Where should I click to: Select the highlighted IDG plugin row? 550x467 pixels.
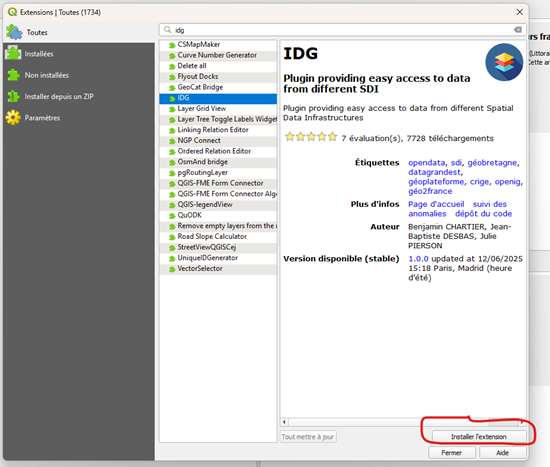pos(218,98)
